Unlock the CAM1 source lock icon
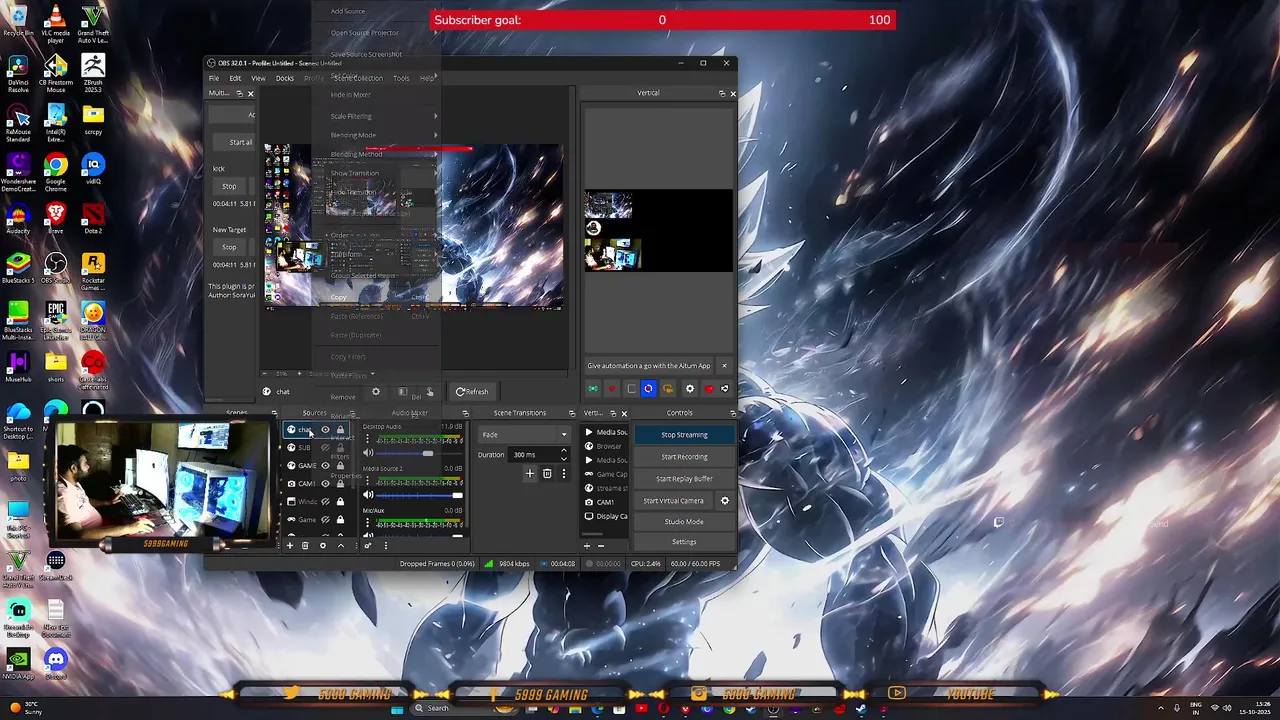The width and height of the screenshot is (1280, 720). [x=340, y=484]
